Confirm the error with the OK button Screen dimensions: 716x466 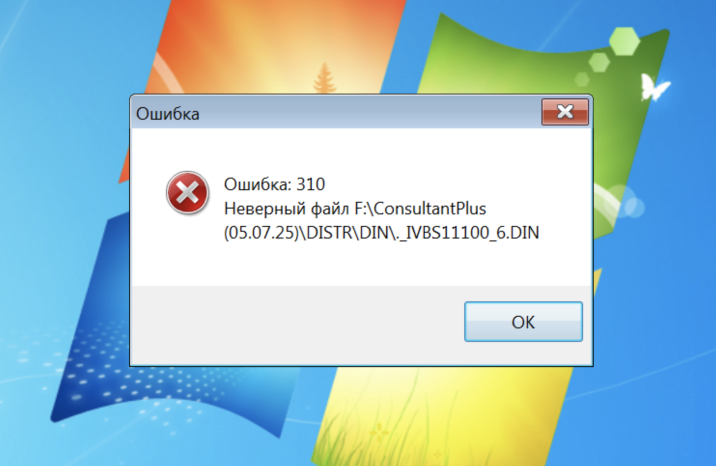click(x=523, y=321)
